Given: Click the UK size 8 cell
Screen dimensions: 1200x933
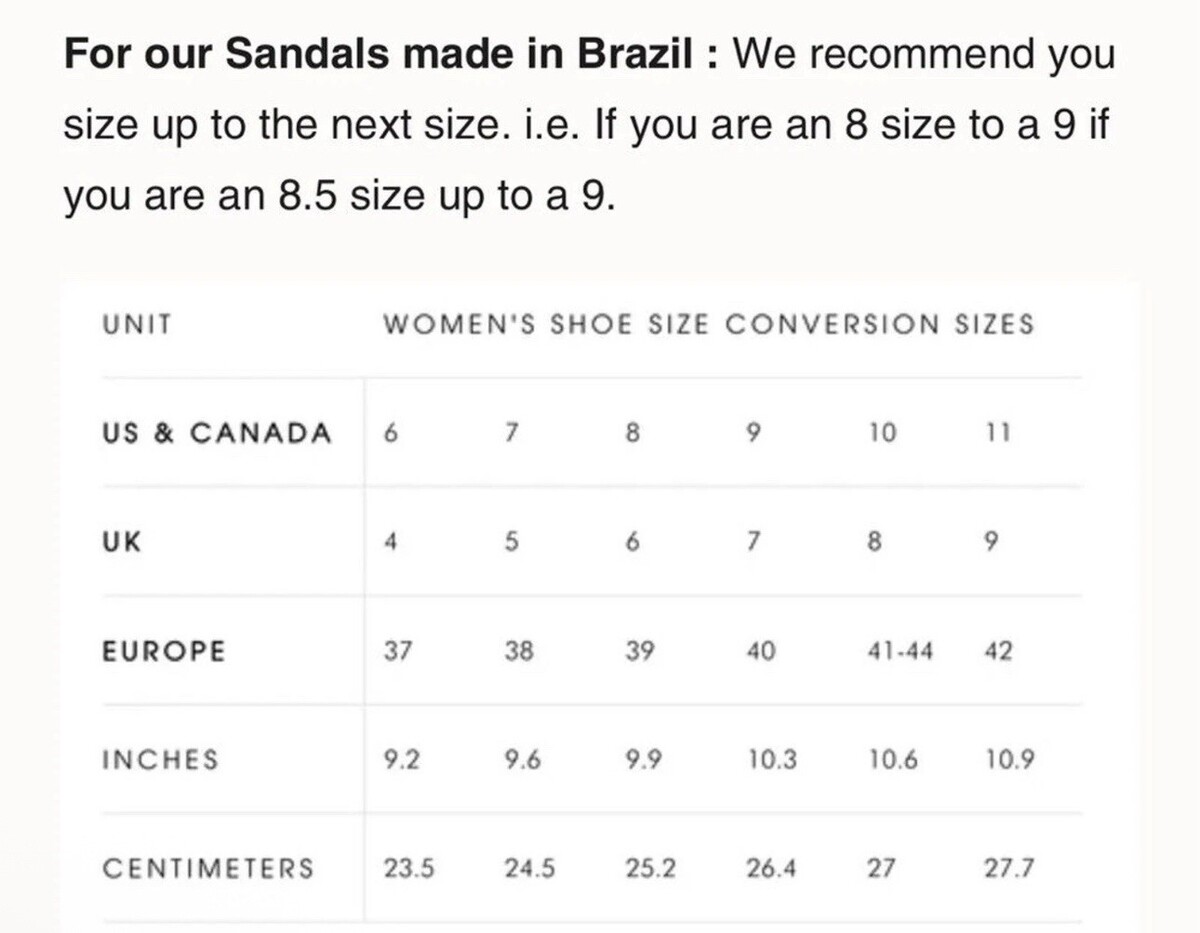Looking at the screenshot, I should 875,542.
